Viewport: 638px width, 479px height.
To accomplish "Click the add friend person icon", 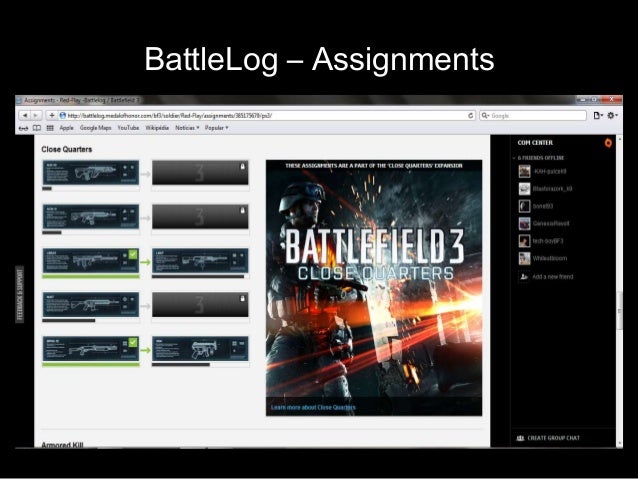I will tap(524, 277).
